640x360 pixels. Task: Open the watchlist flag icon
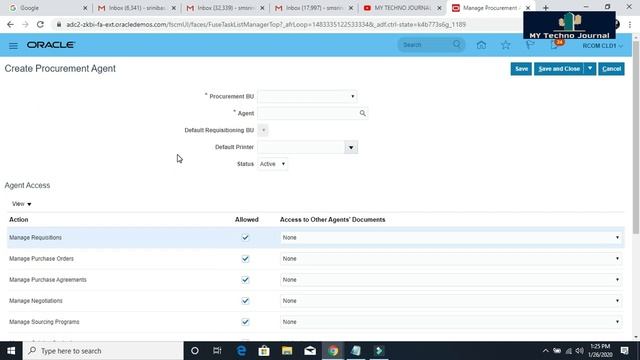529,45
